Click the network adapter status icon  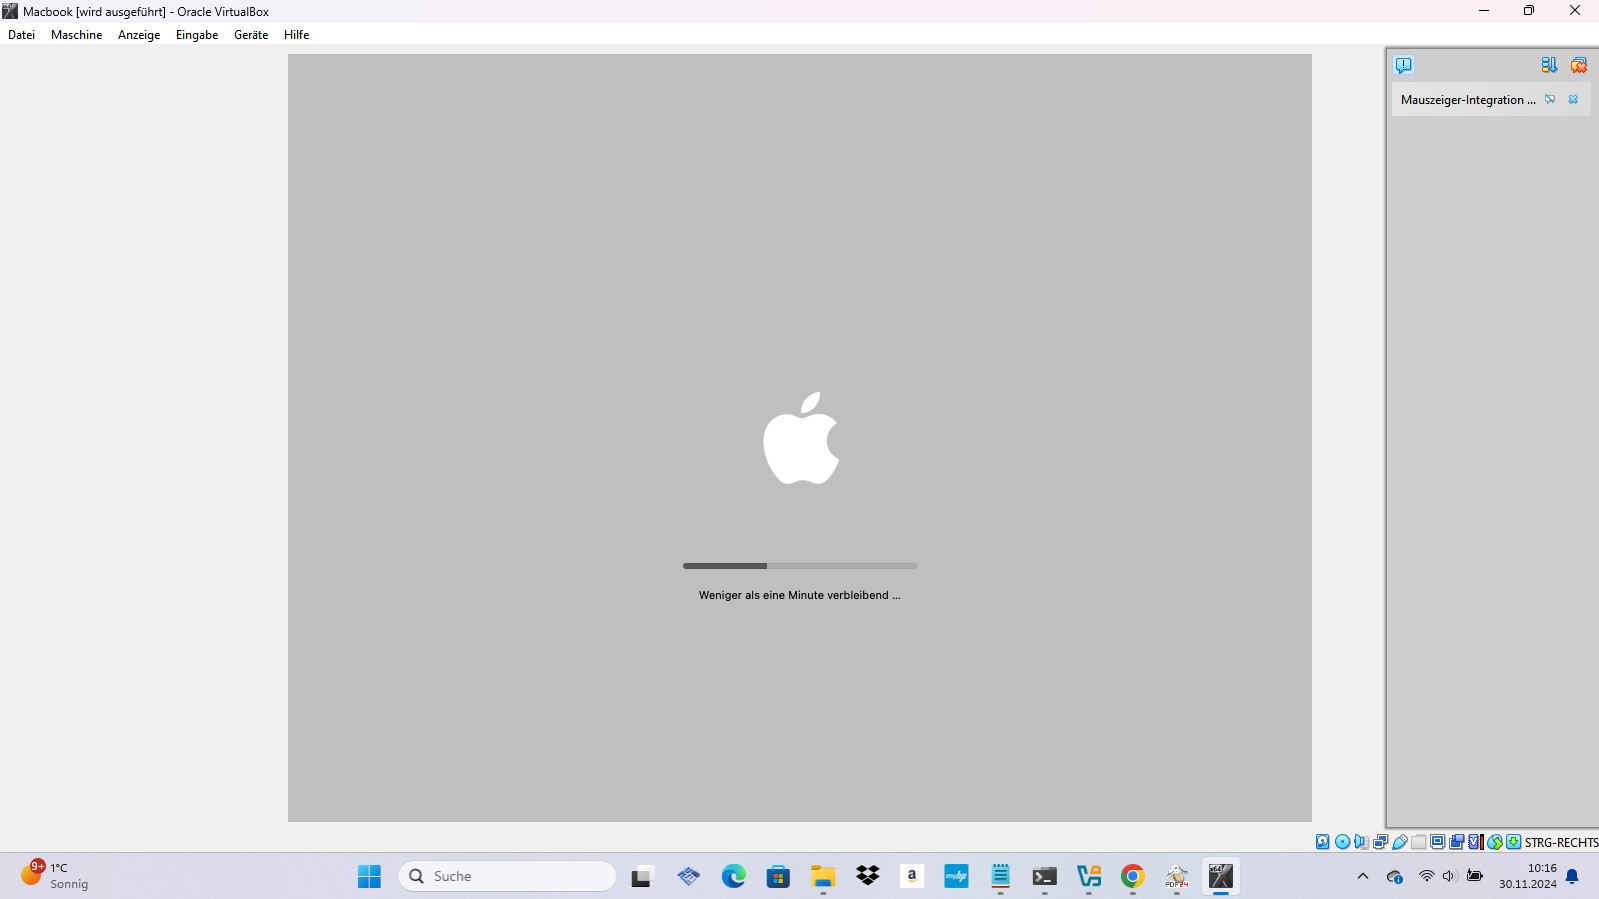[1380, 842]
